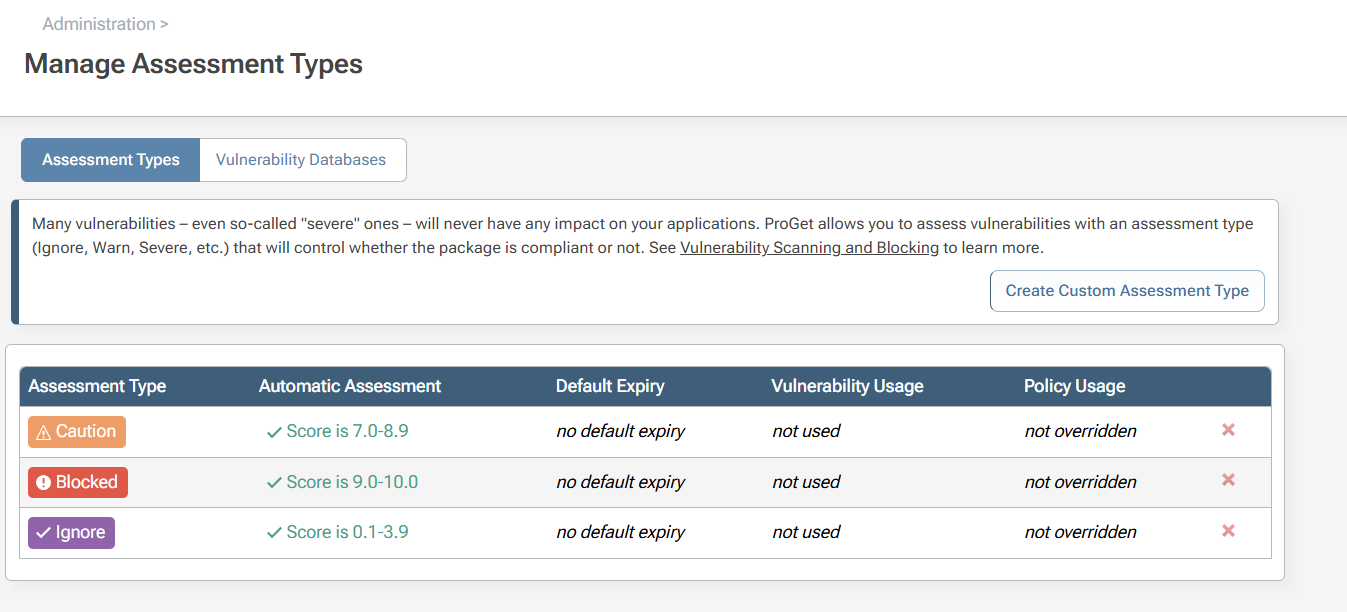Remove the Ignore assessment type

click(1228, 531)
